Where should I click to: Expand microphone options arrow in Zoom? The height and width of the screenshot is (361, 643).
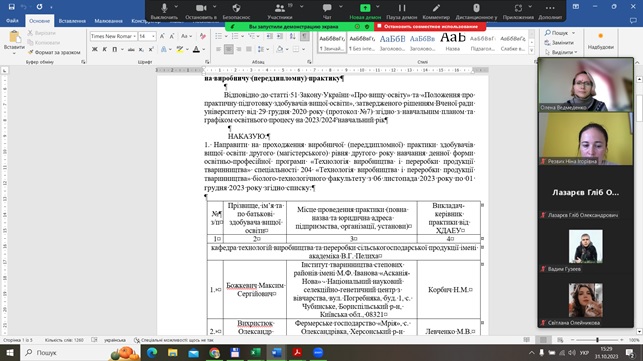point(176,7)
